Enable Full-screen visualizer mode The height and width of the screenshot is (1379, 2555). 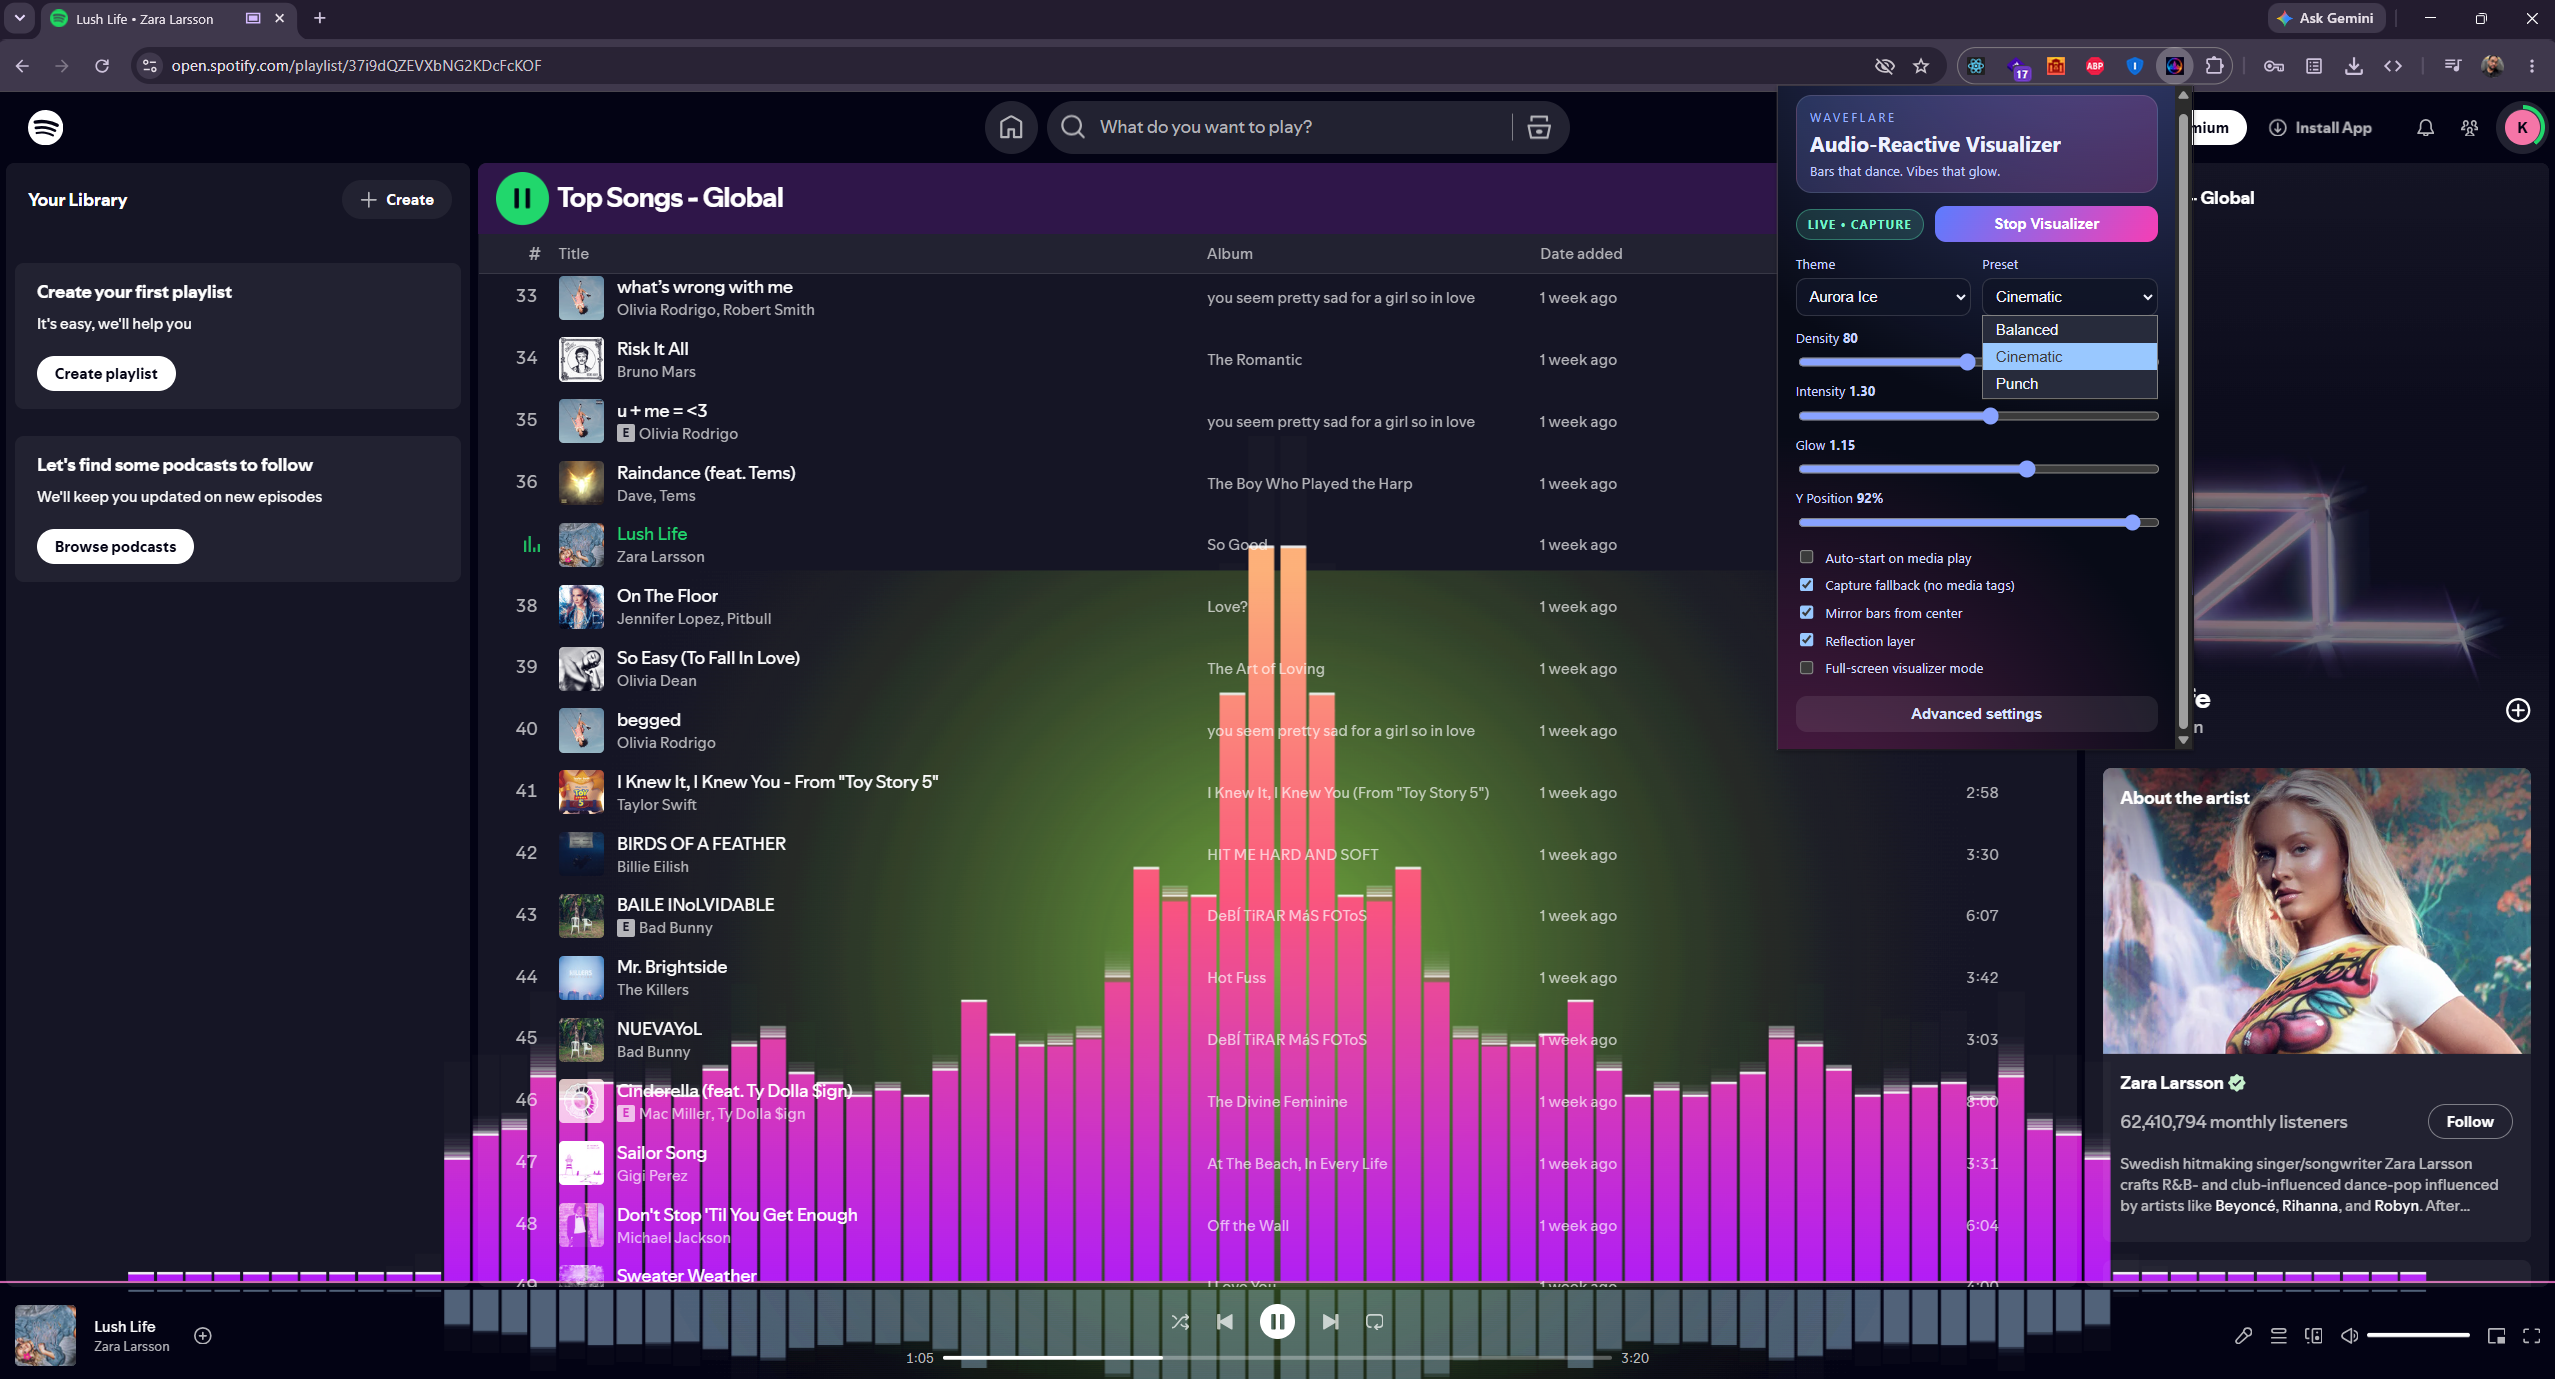pos(1806,668)
